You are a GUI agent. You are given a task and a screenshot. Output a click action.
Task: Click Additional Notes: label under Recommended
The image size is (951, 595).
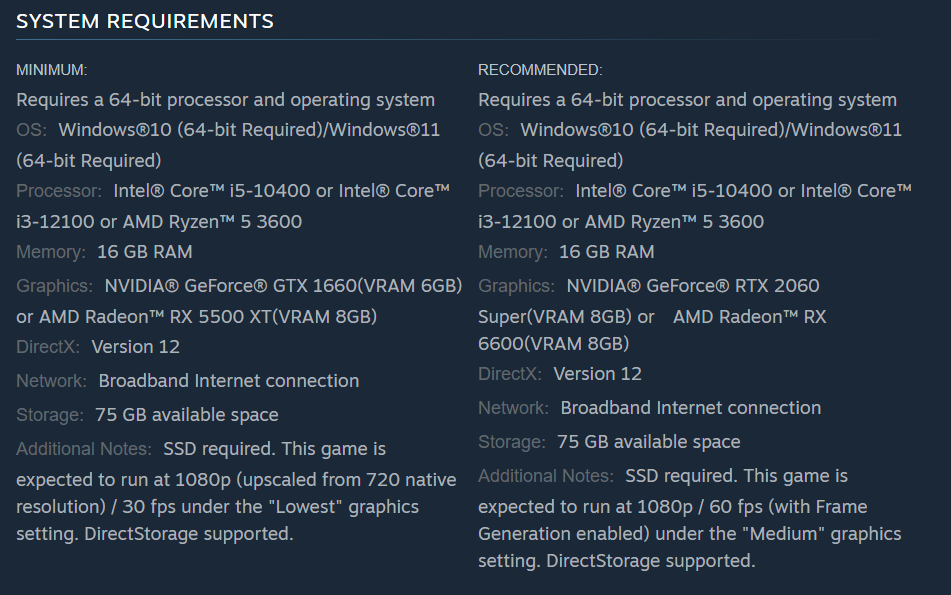546,476
